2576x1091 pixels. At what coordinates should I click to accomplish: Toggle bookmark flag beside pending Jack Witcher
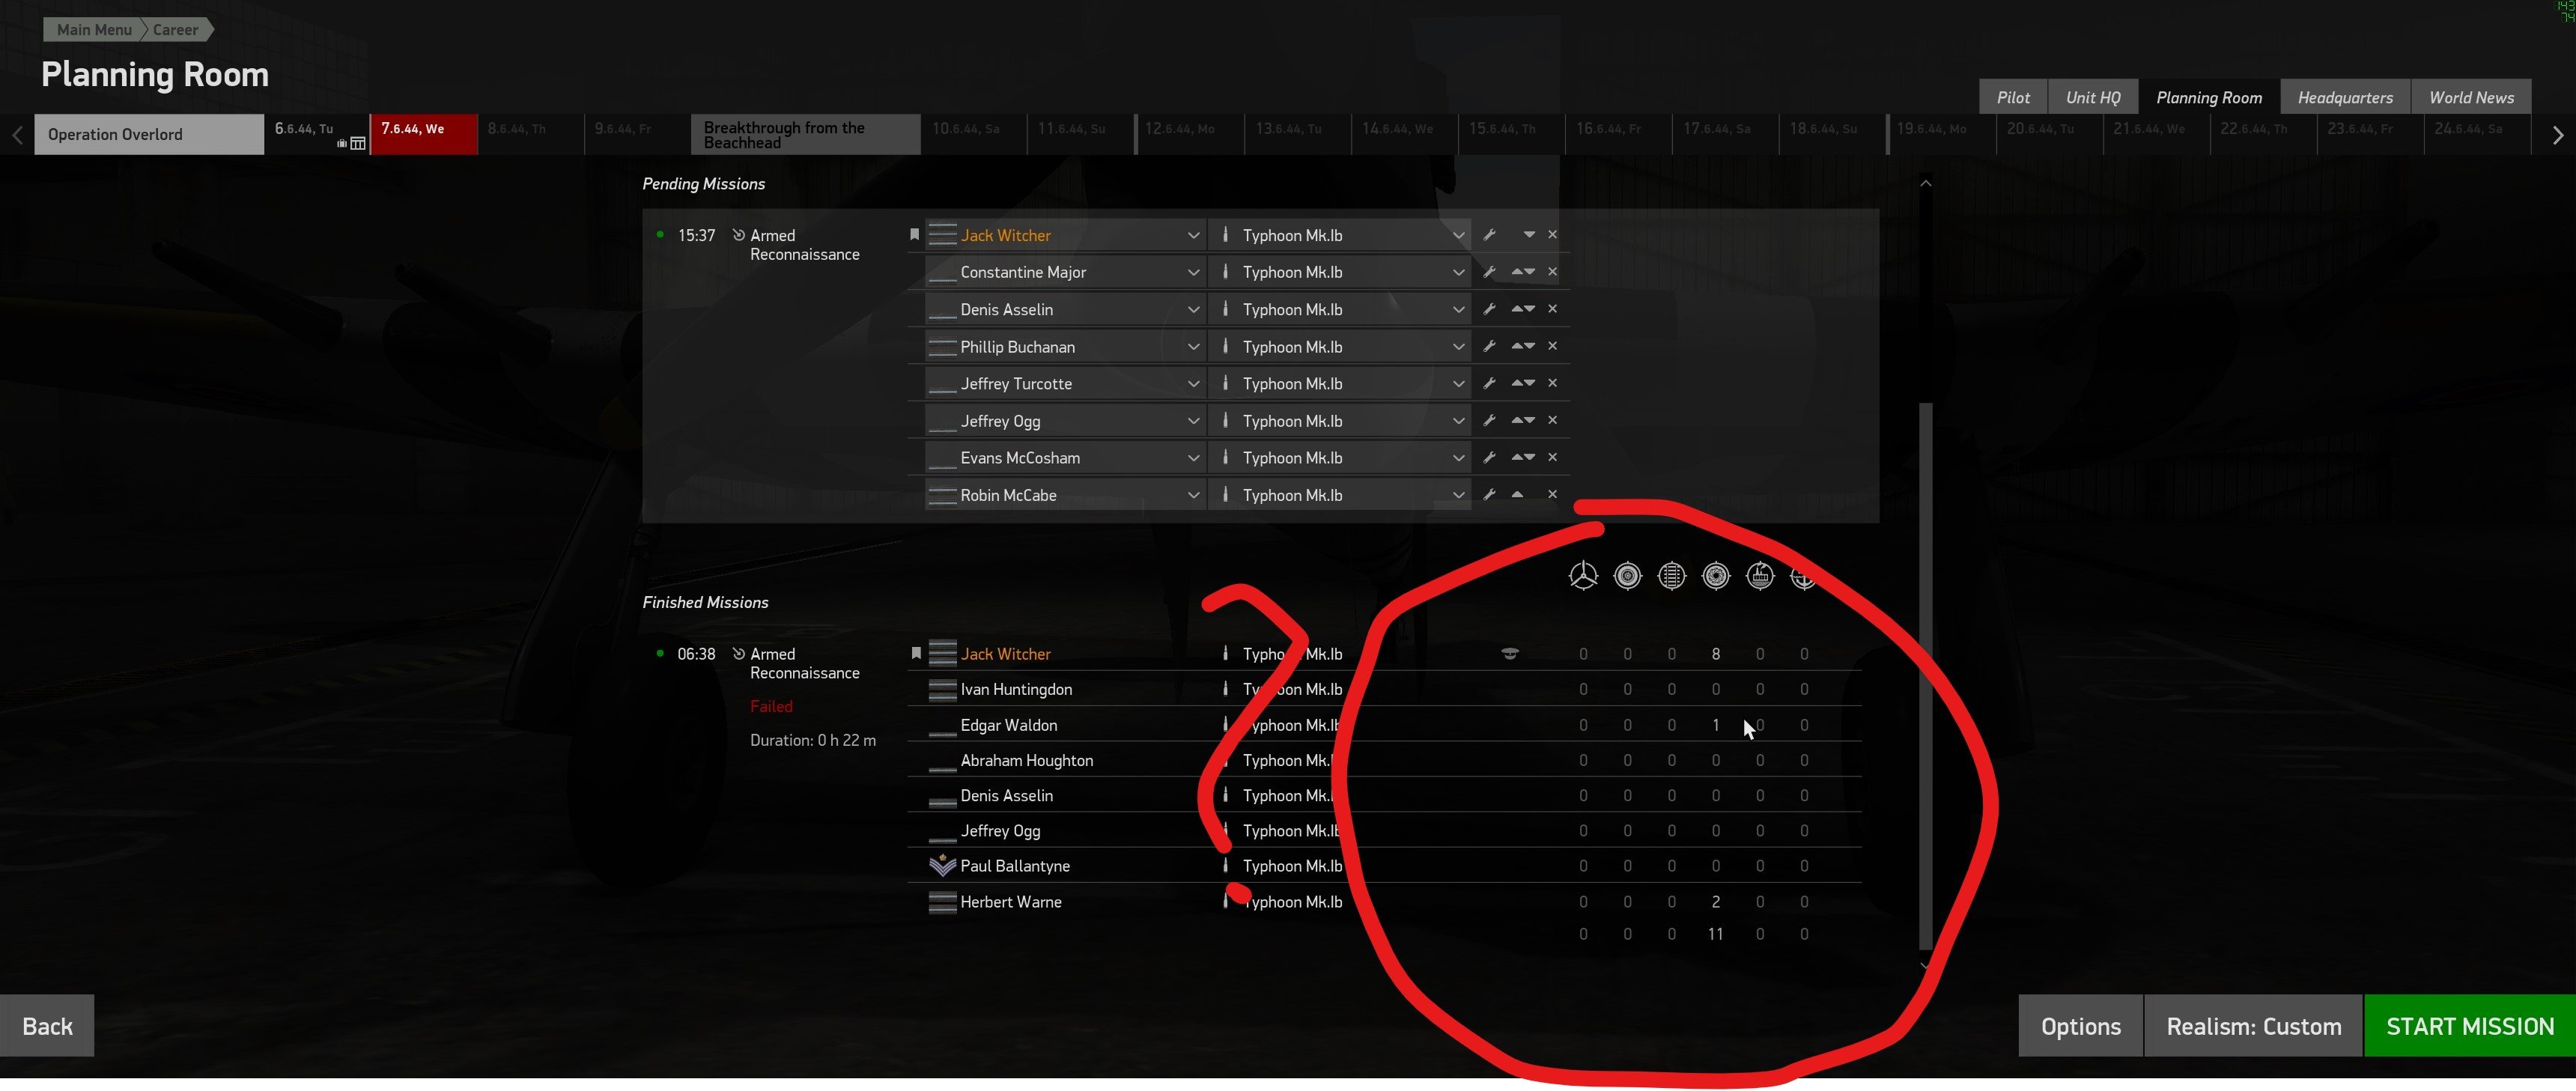[914, 235]
